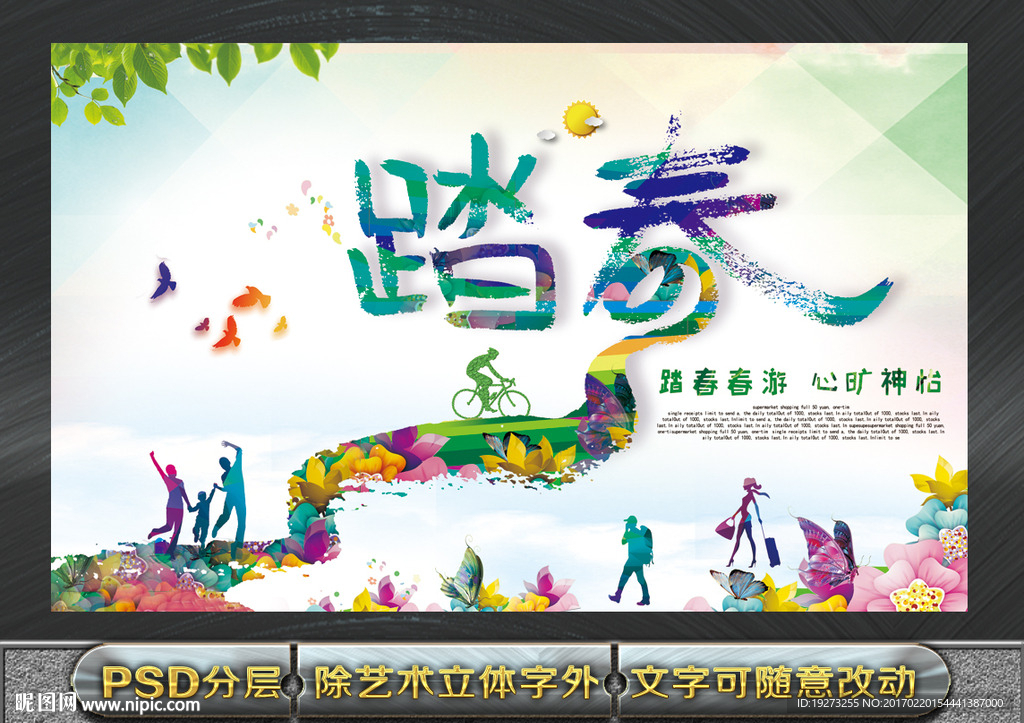The image size is (1024, 723).
Task: Click the large '踏' title character
Action: pos(454,232)
